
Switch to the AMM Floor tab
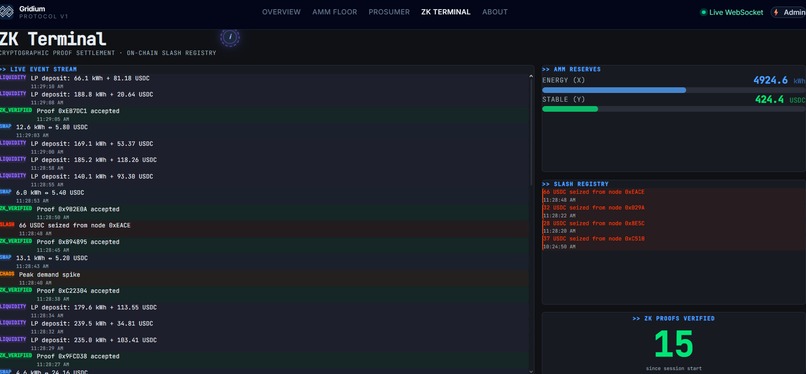coord(335,12)
